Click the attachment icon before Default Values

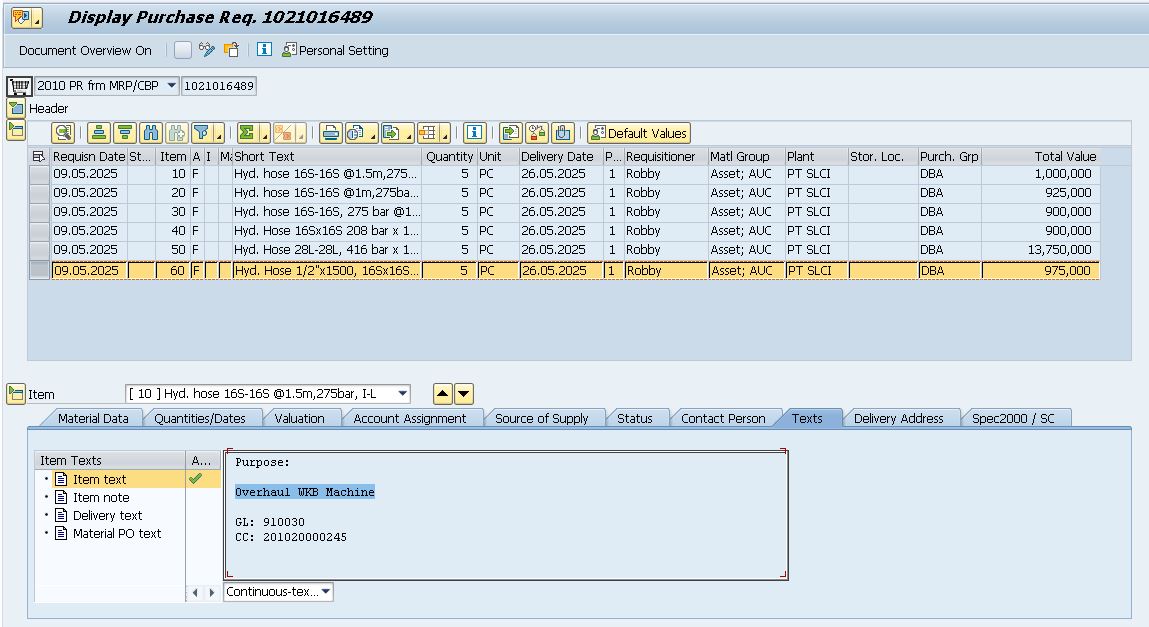[x=563, y=133]
